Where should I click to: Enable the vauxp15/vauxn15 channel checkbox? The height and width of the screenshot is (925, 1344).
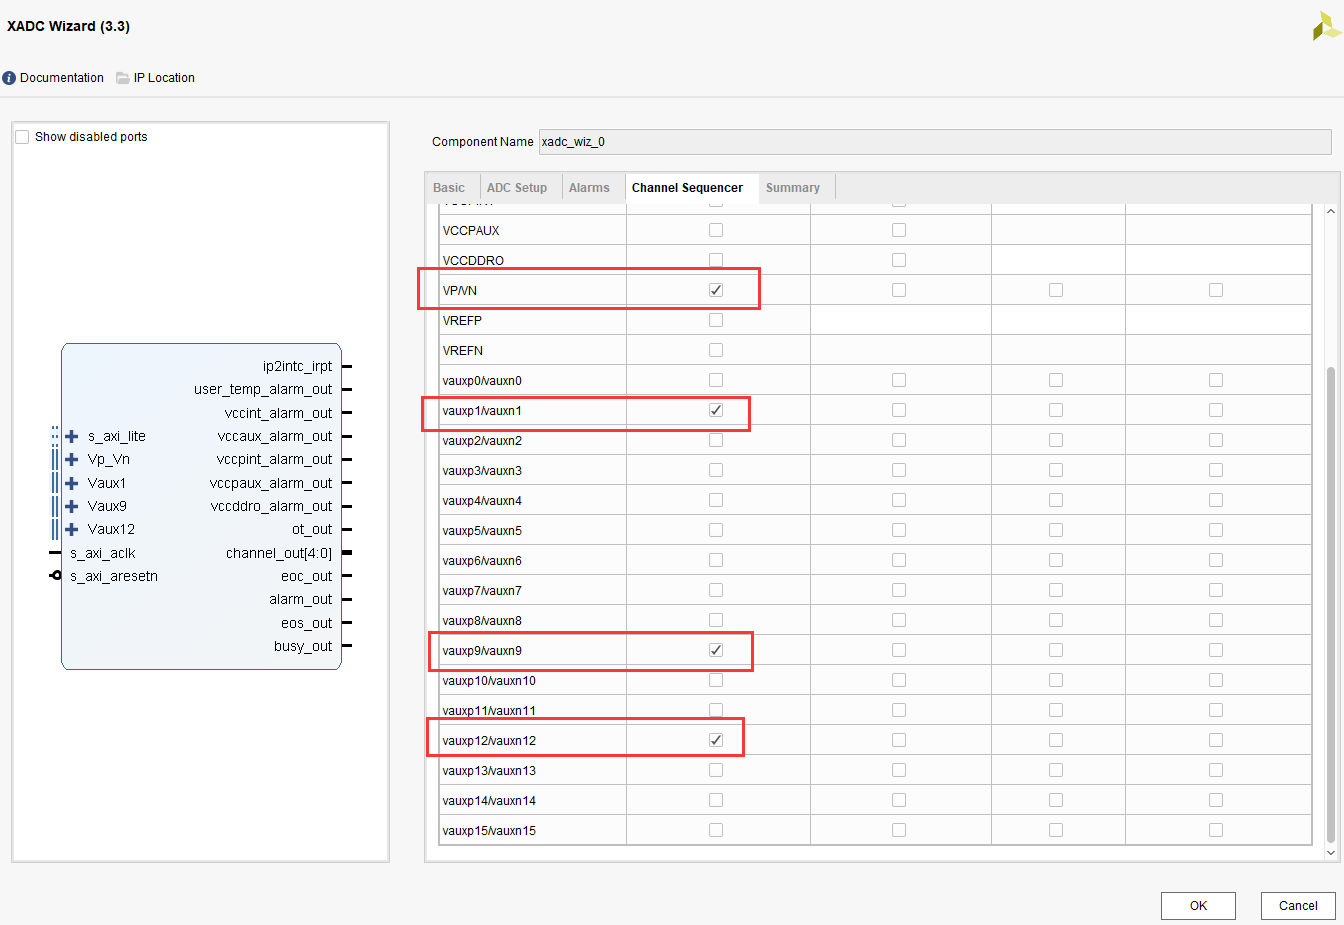pyautogui.click(x=716, y=830)
